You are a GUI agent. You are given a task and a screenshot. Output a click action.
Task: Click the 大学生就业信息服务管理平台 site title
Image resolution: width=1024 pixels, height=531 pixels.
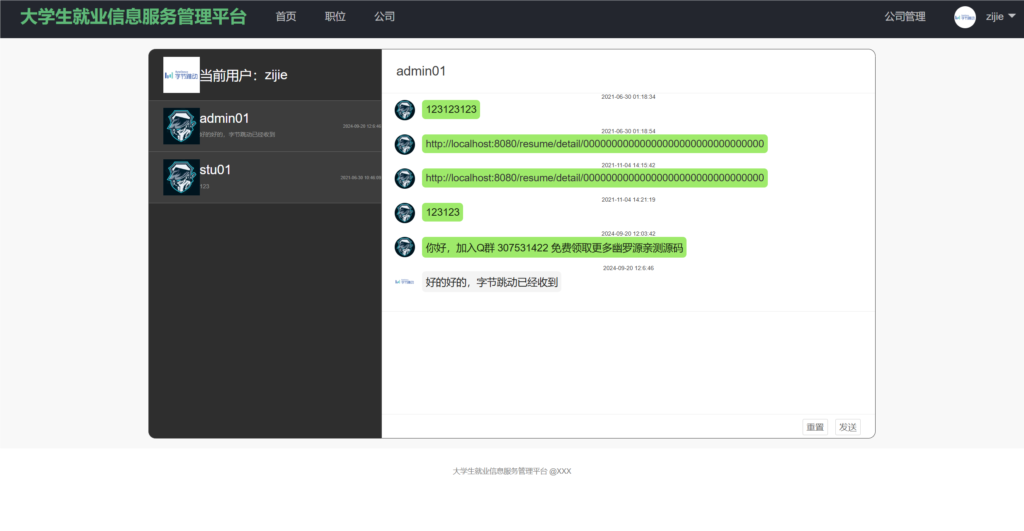(133, 17)
